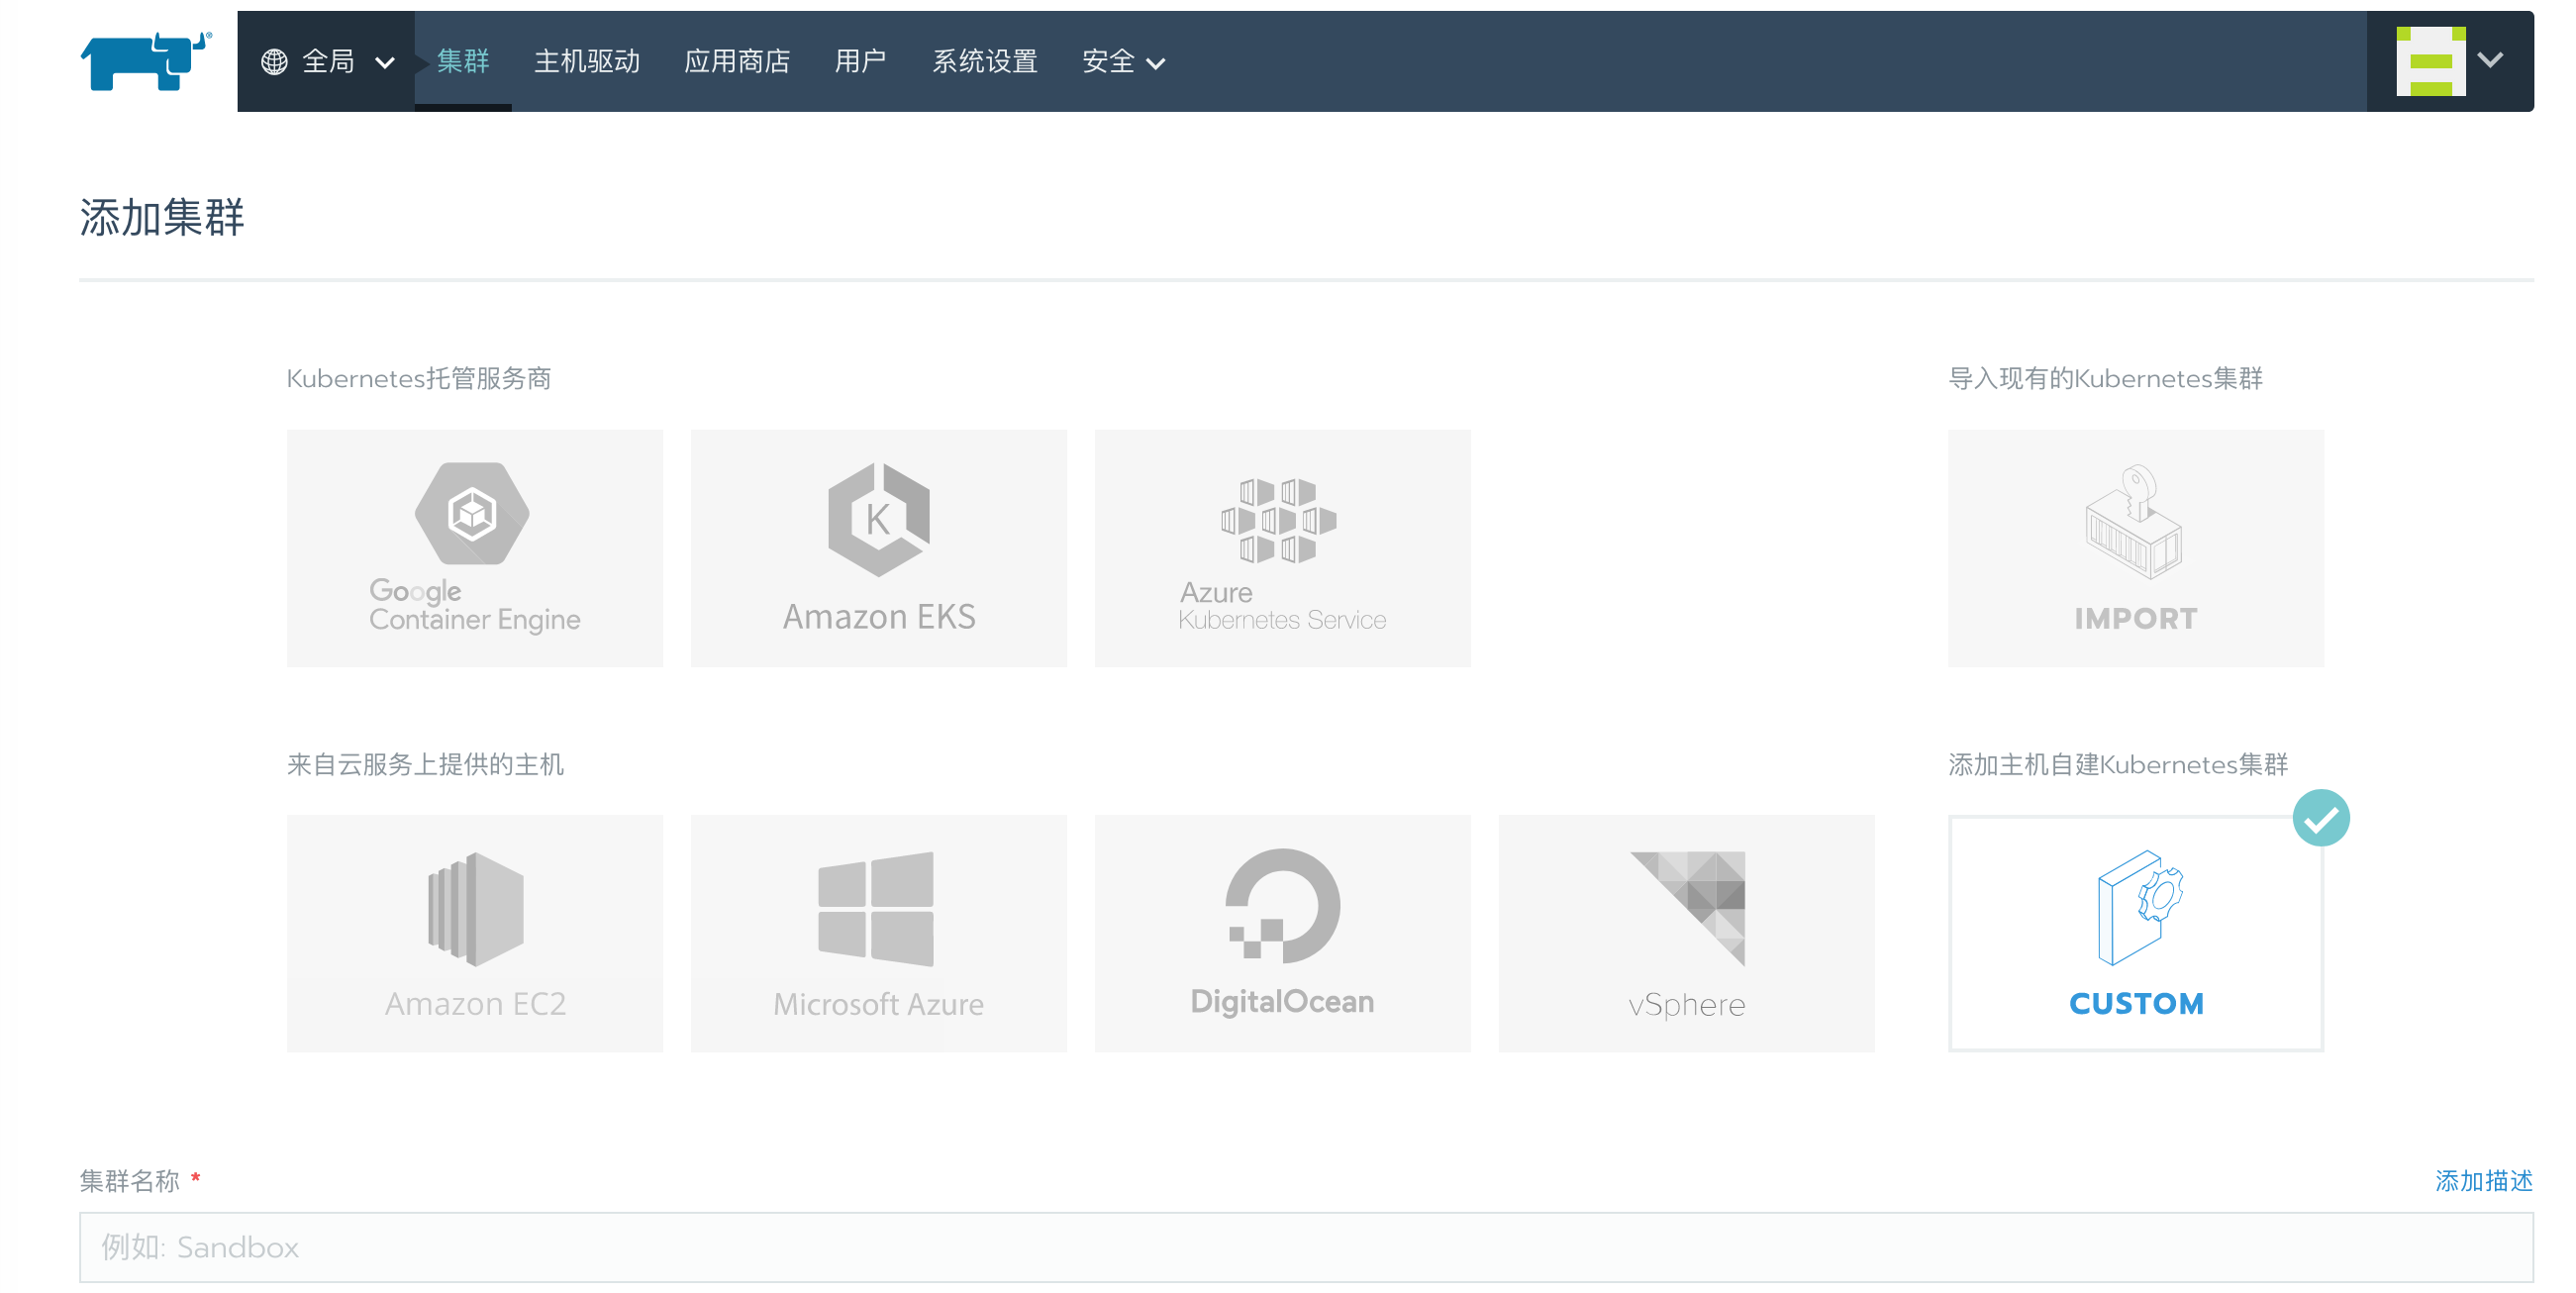
Task: Select the Amazon EC2 host card
Action: click(x=475, y=933)
